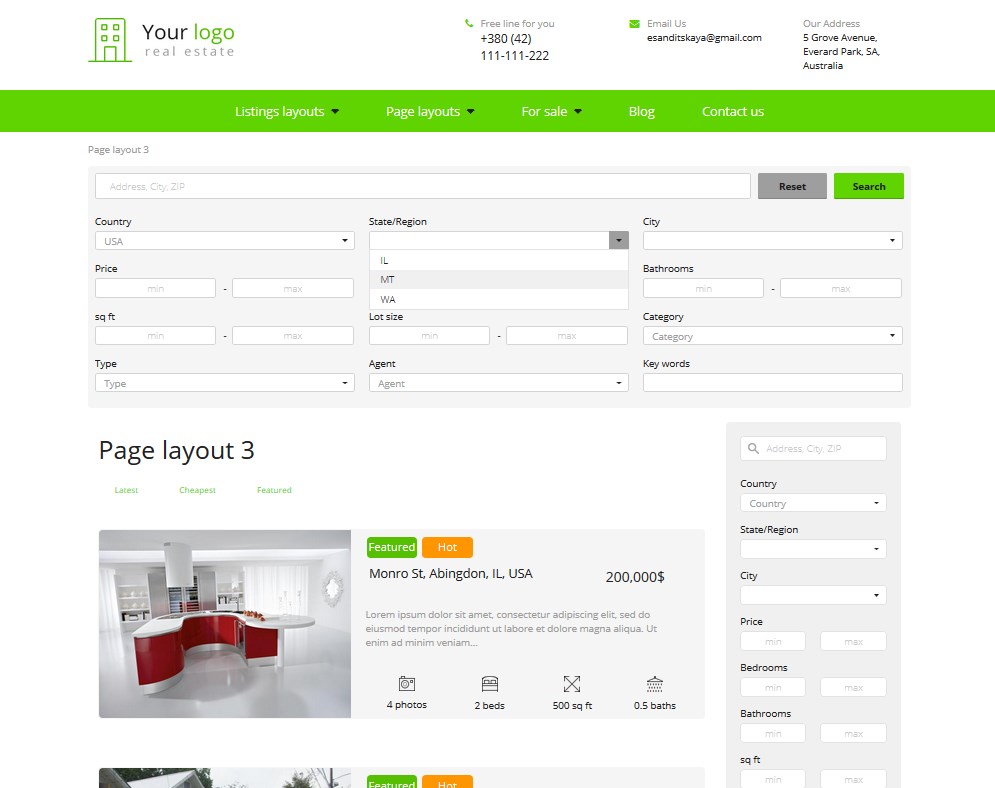Sort listings by Cheapest
The image size is (995, 788).
point(197,490)
